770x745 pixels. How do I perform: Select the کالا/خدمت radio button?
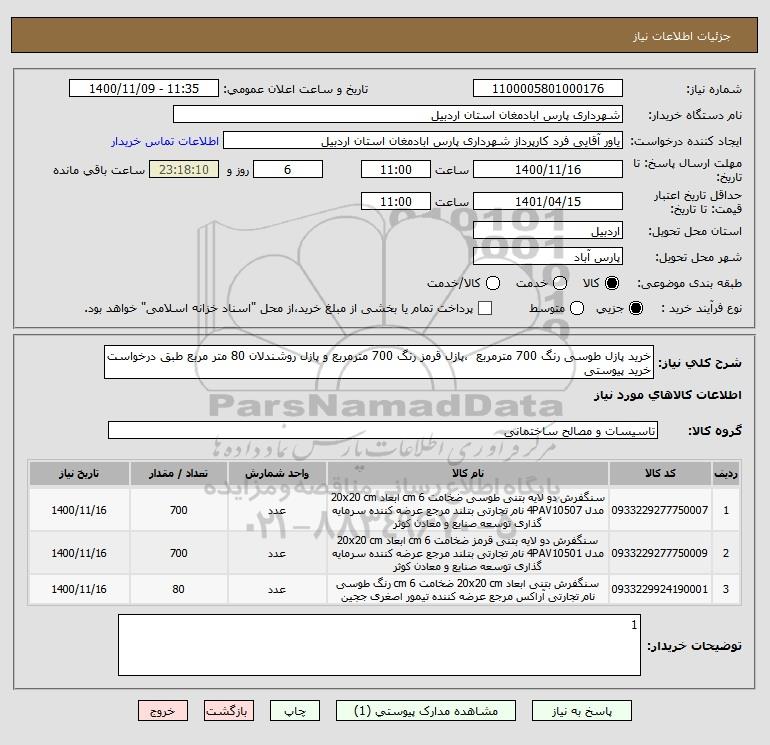click(x=493, y=283)
